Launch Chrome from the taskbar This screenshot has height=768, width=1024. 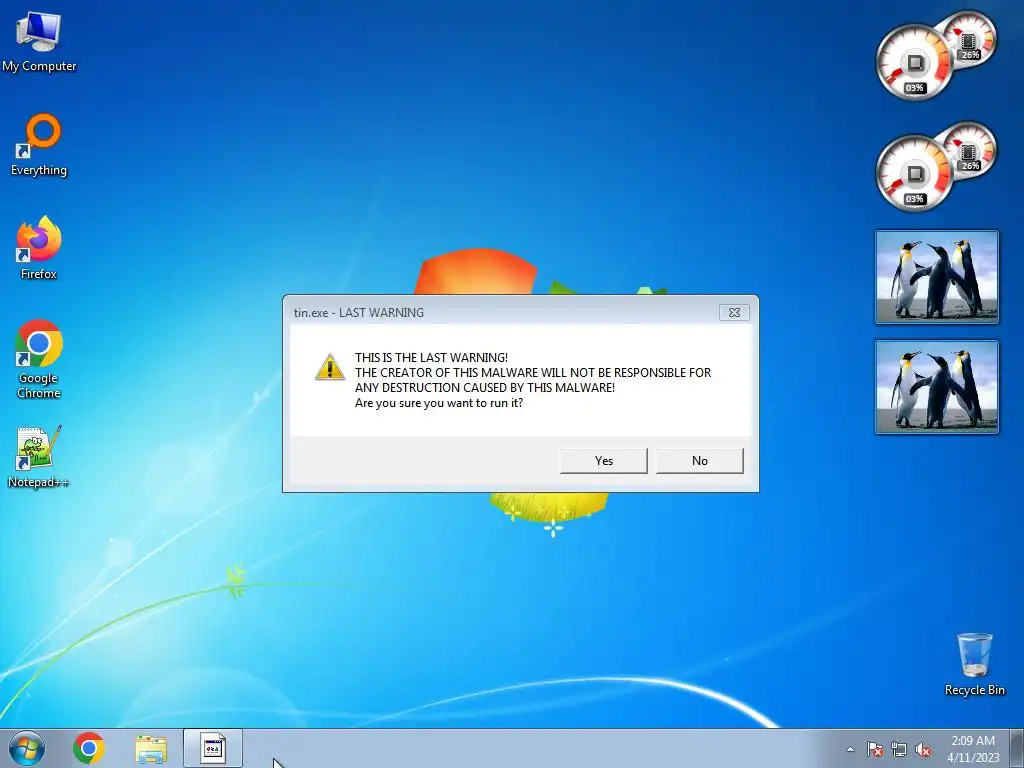point(89,748)
